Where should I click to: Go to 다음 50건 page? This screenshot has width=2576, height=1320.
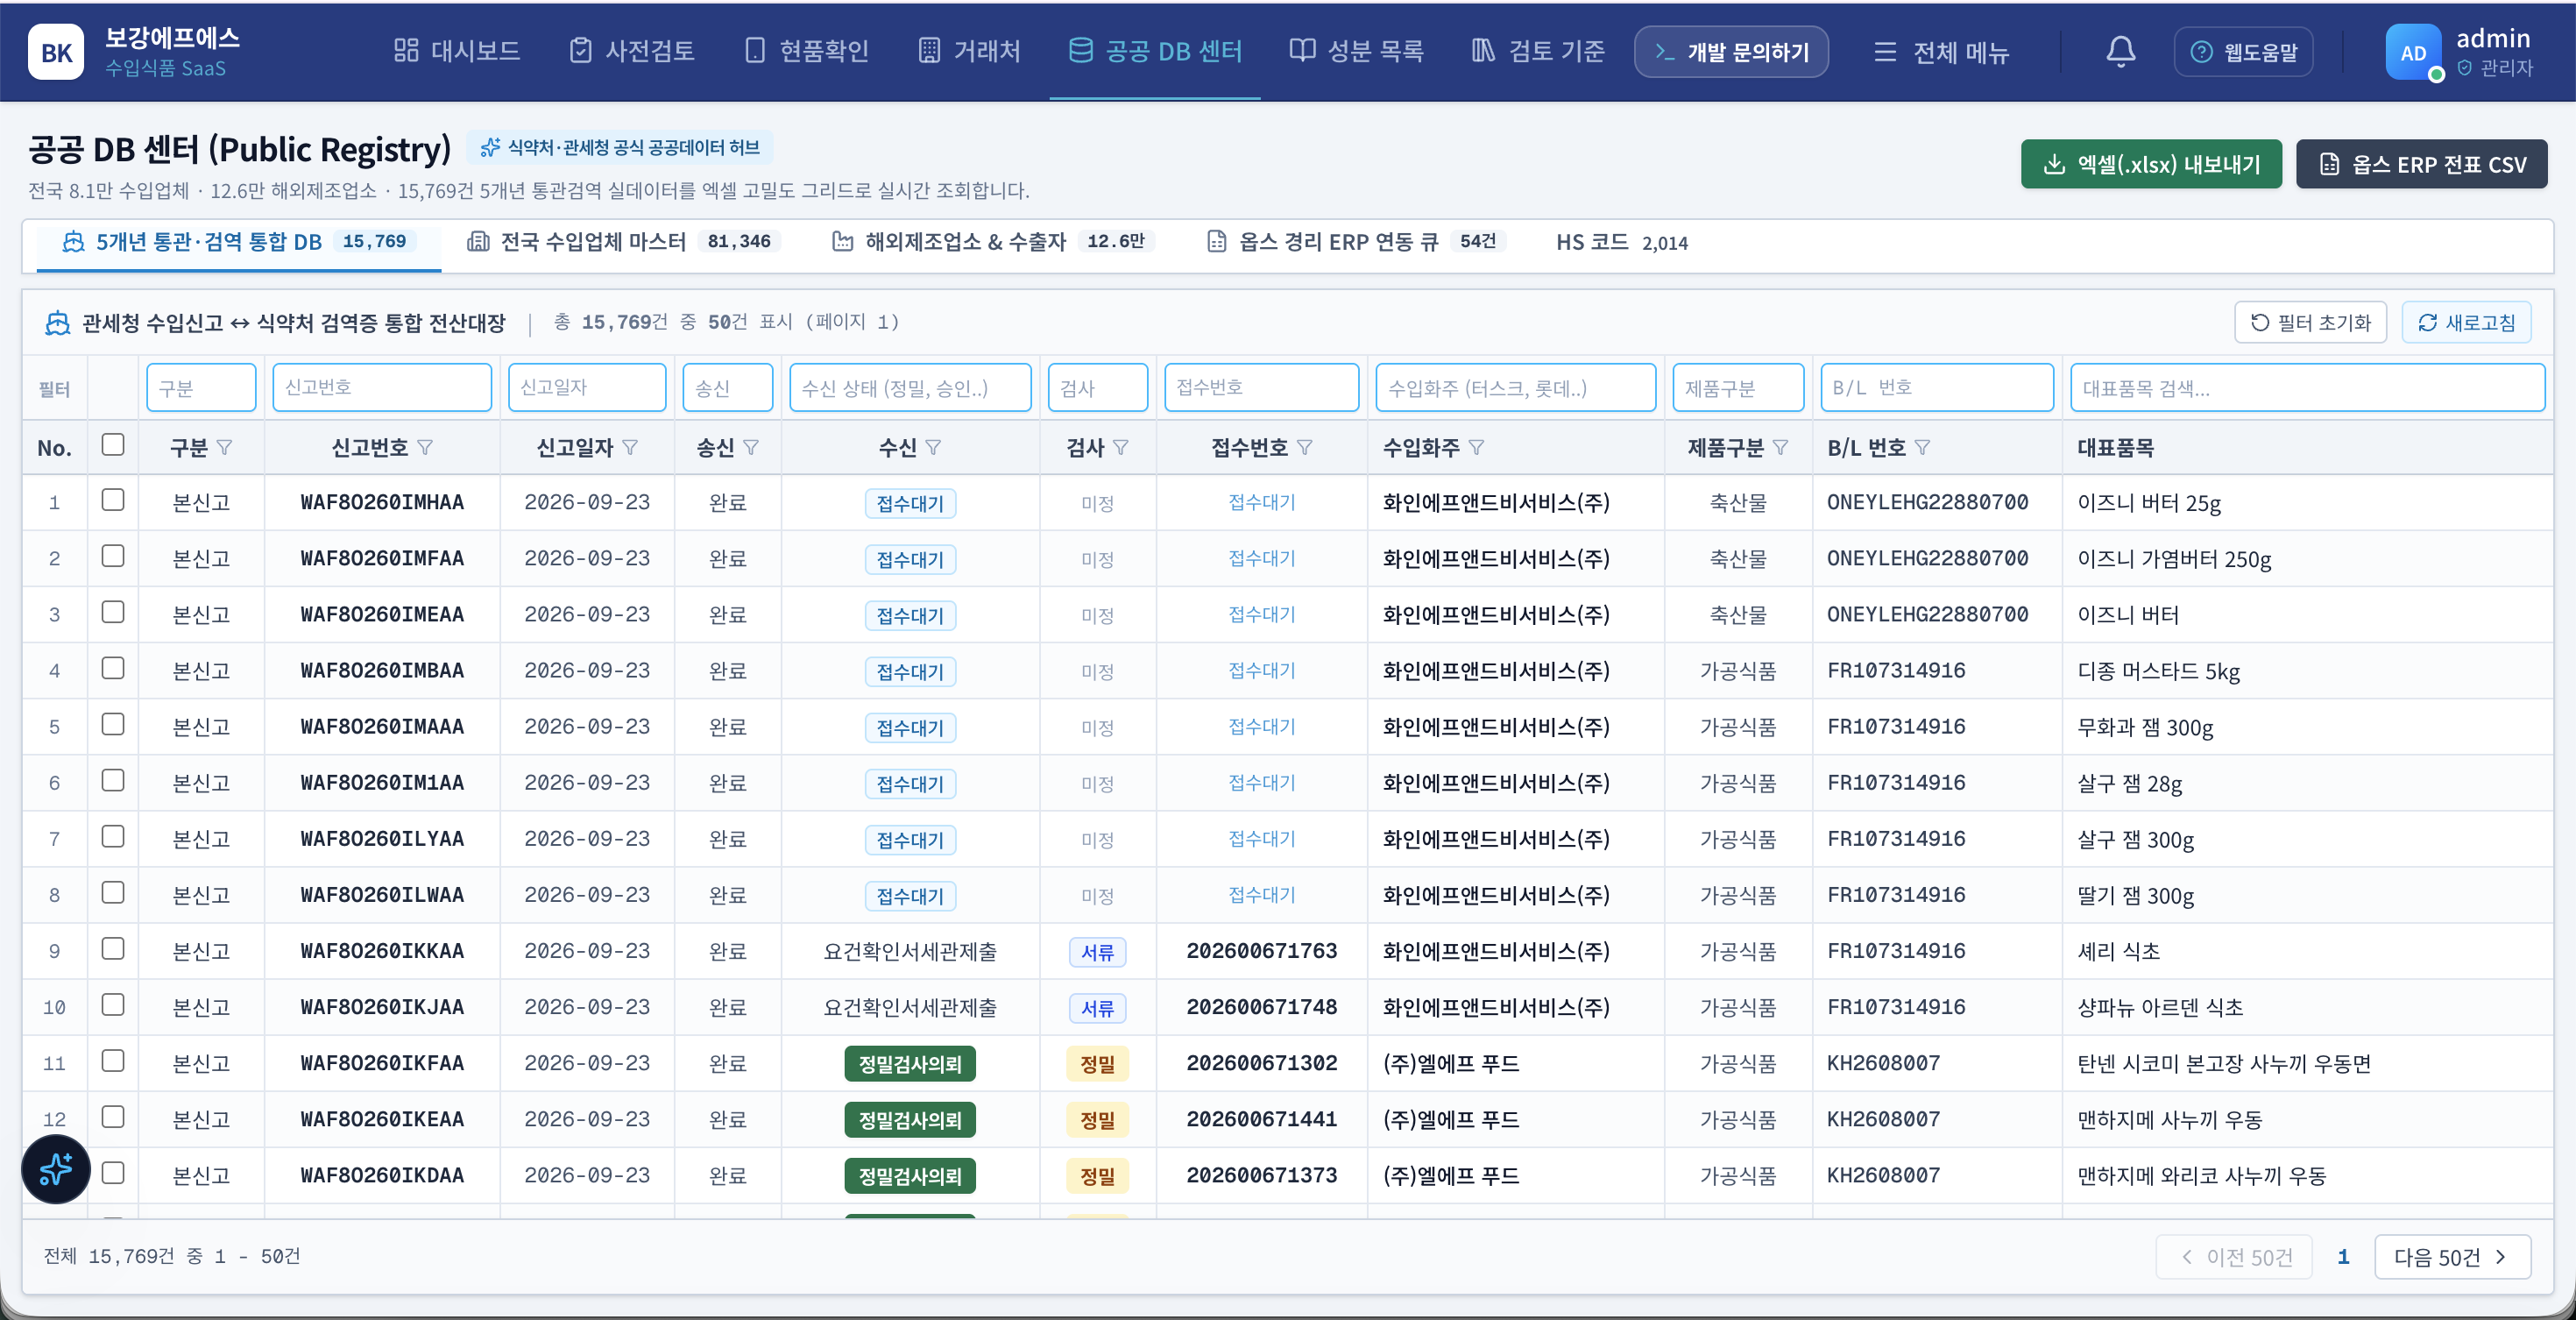(2452, 1257)
